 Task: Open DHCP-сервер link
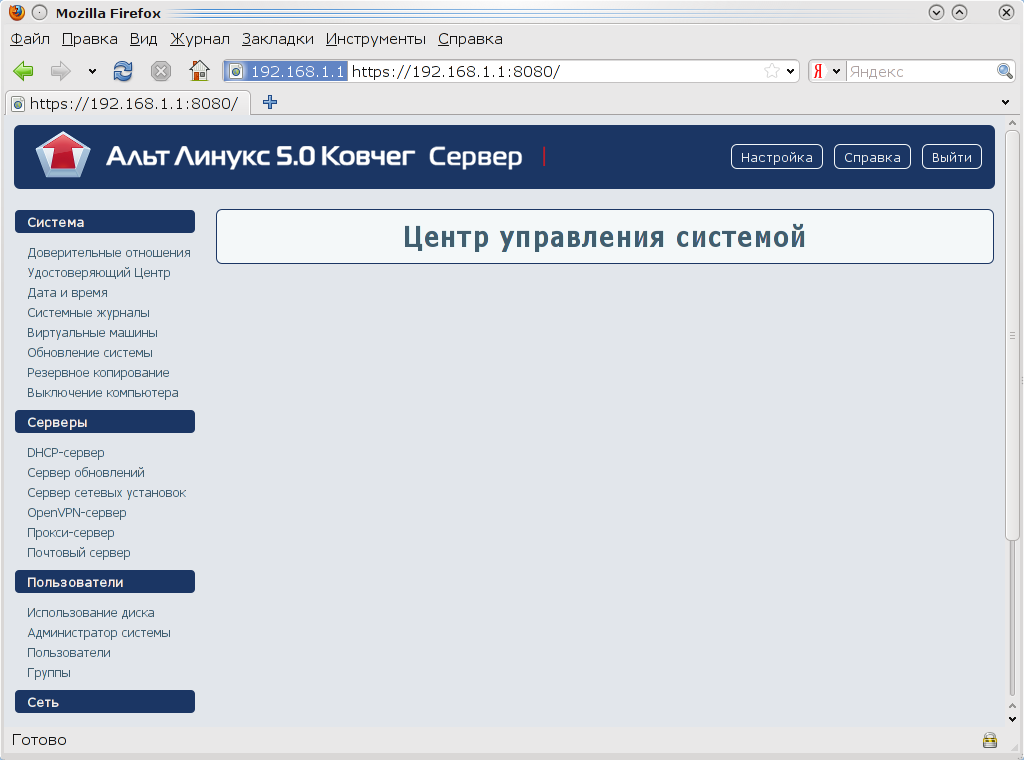pyautogui.click(x=65, y=452)
